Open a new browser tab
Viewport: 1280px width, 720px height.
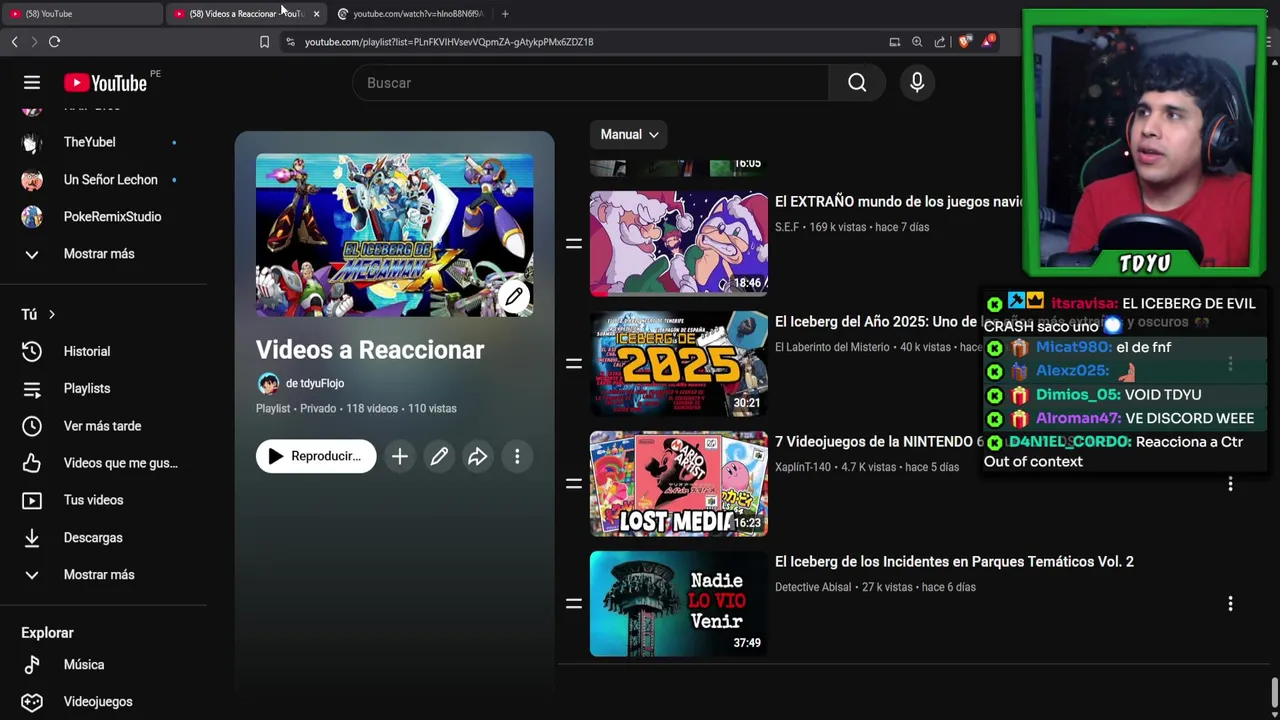pyautogui.click(x=505, y=14)
